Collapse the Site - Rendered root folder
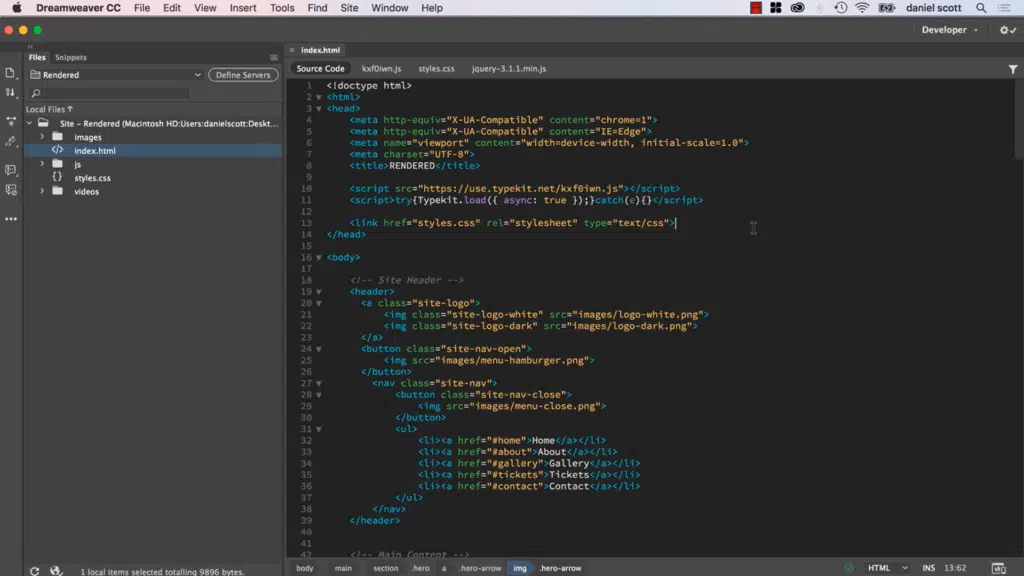1024x576 pixels. point(29,123)
